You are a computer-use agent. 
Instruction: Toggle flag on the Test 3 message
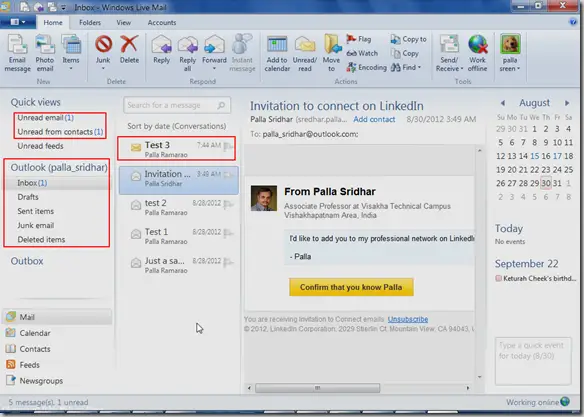(x=228, y=146)
